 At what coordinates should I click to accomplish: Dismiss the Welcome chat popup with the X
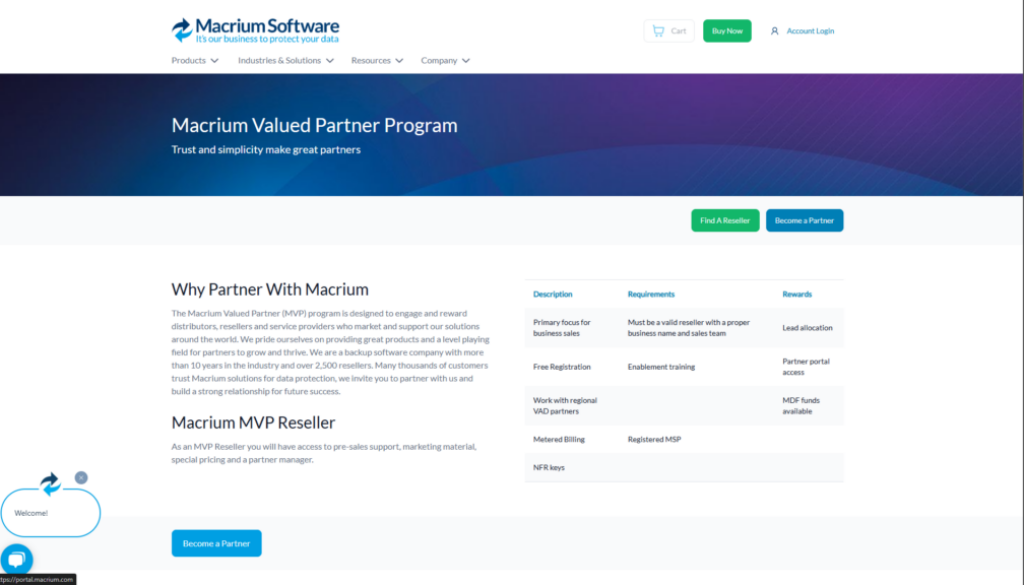pos(82,478)
